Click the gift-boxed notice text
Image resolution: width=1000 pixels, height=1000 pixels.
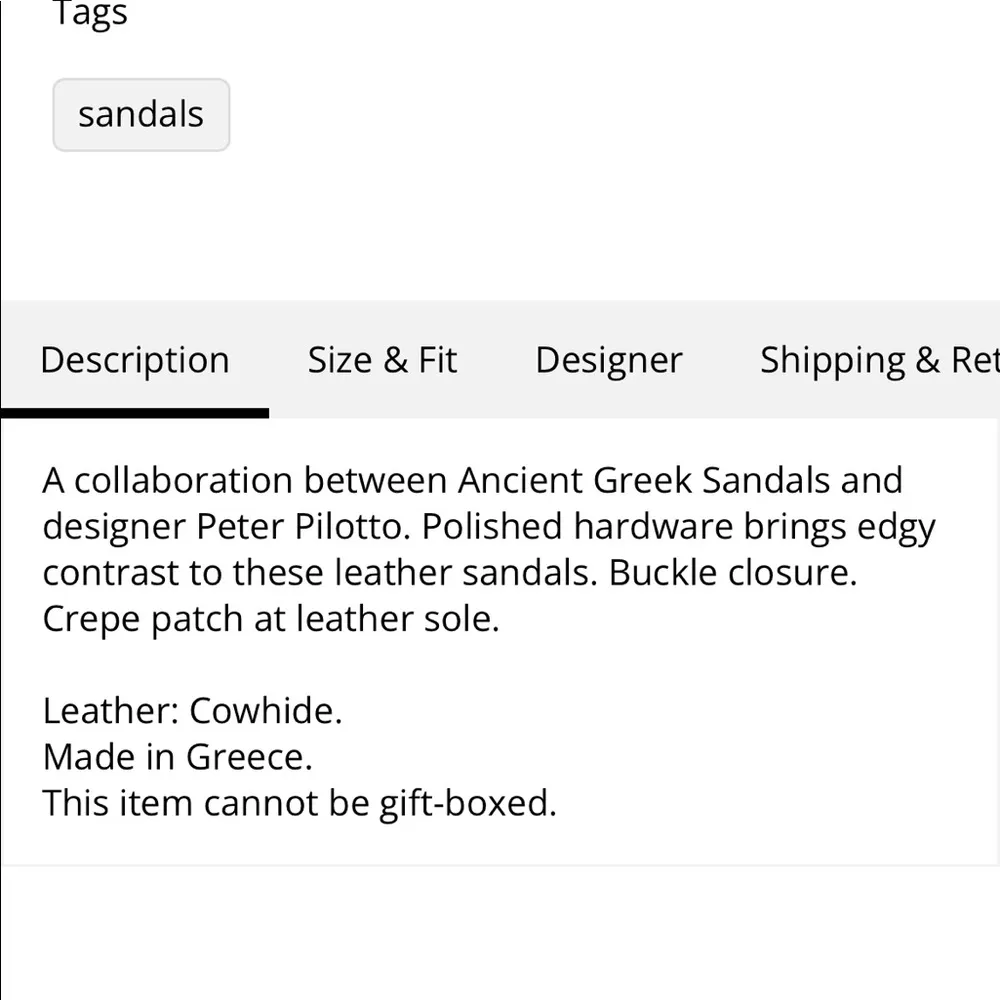click(298, 803)
